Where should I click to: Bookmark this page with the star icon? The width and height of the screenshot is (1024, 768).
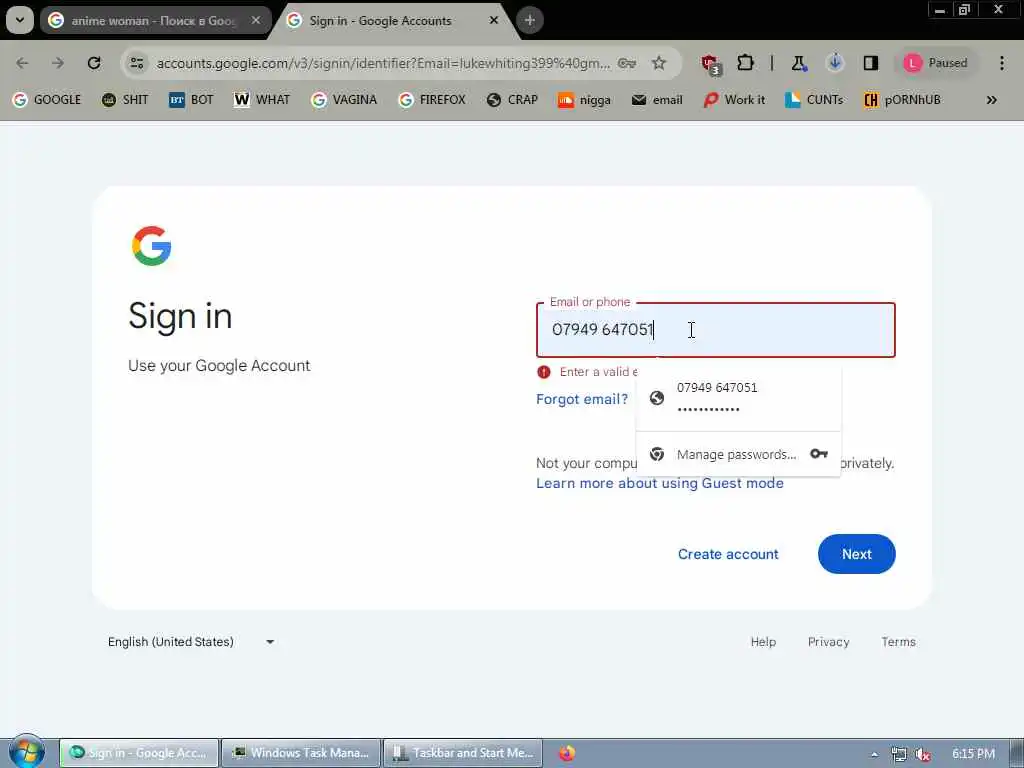[659, 63]
